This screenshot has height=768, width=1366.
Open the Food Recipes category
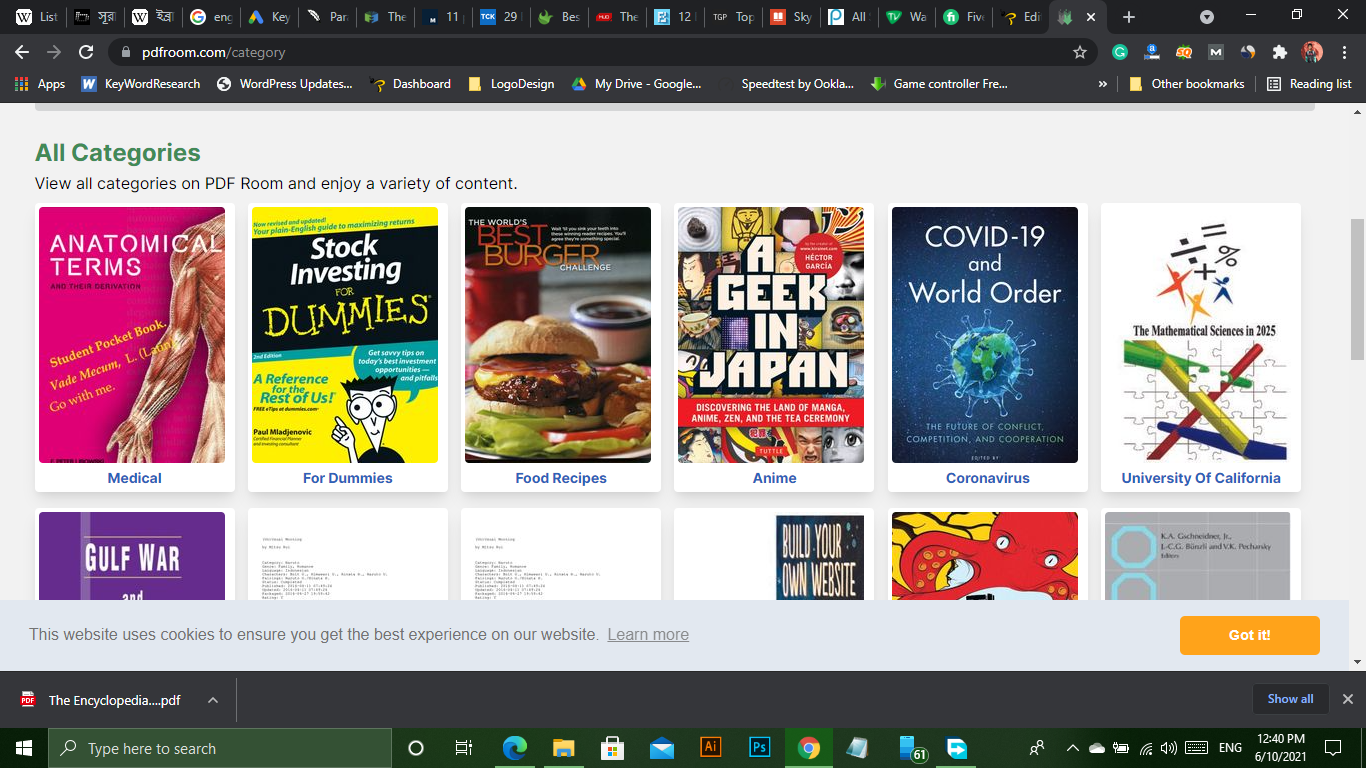click(561, 478)
